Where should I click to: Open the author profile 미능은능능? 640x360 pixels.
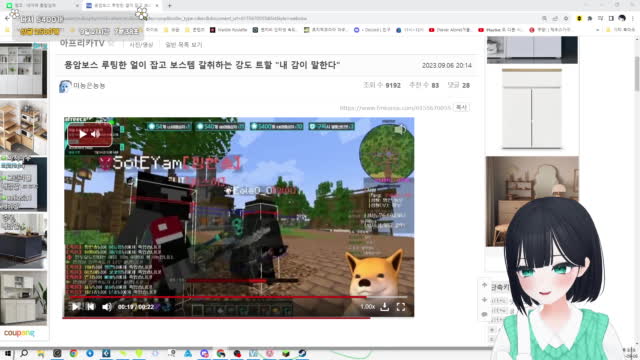pyautogui.click(x=89, y=85)
